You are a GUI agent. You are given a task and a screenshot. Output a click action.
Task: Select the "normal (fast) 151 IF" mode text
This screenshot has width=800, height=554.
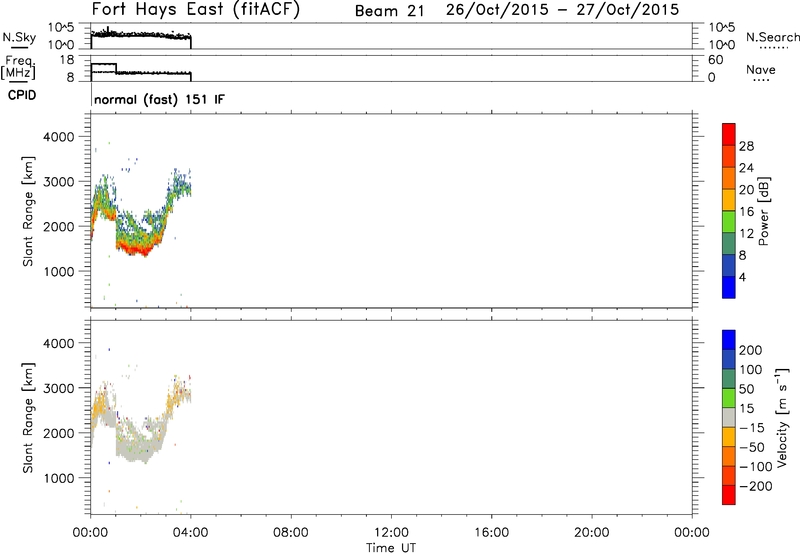pos(159,99)
